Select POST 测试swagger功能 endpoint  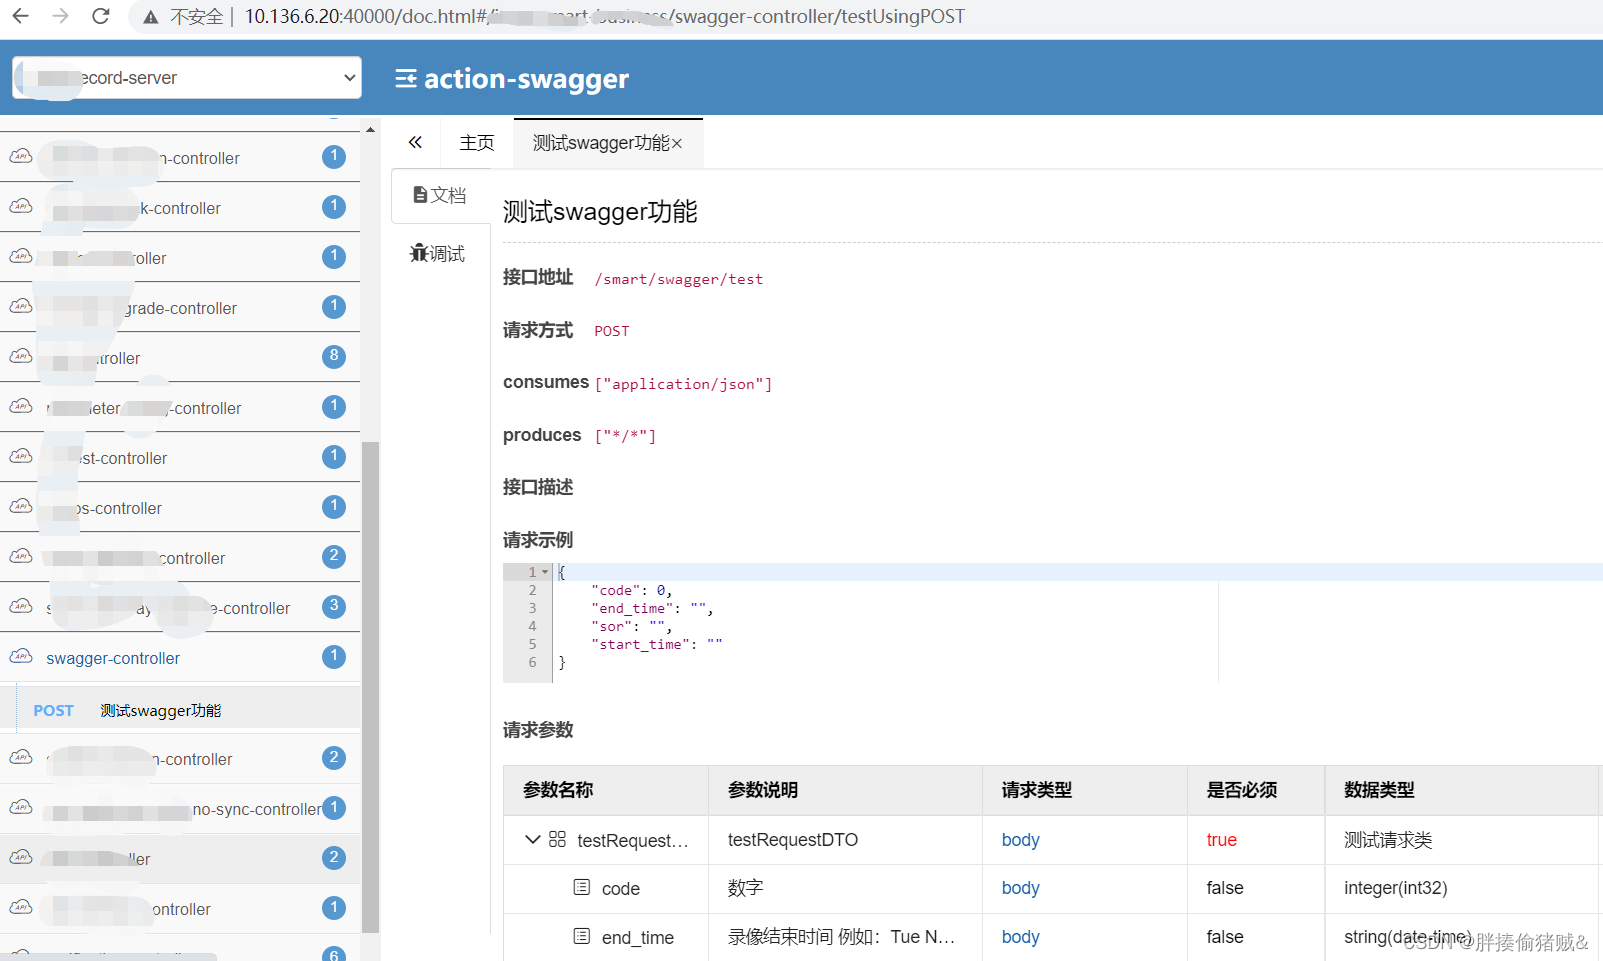pos(180,710)
